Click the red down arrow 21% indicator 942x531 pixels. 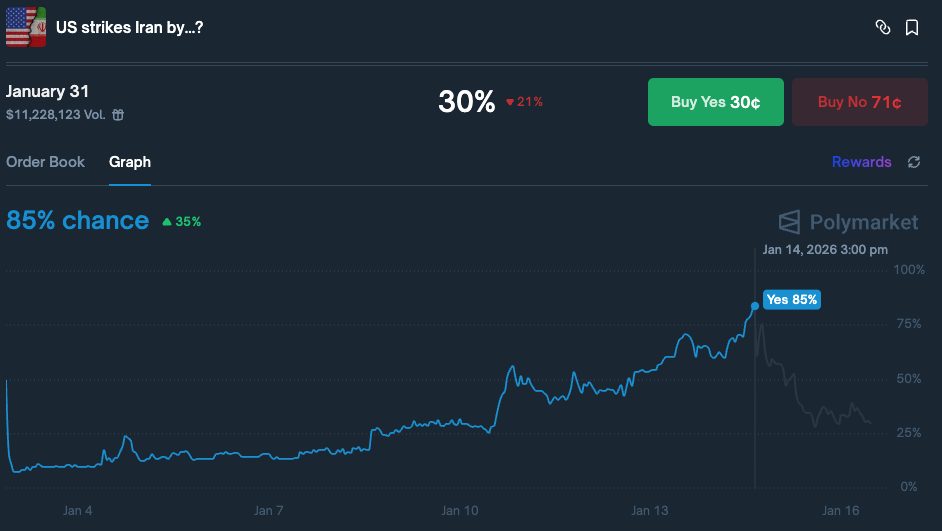pos(524,102)
